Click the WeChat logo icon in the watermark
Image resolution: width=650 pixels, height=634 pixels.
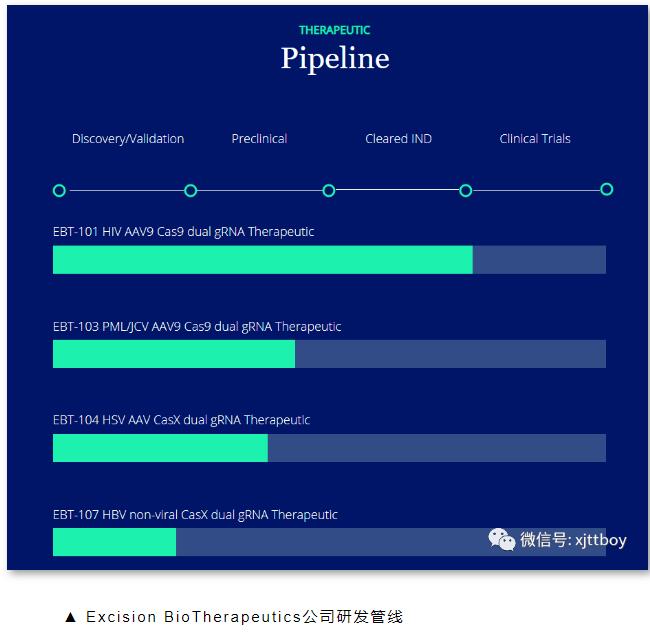[x=501, y=539]
